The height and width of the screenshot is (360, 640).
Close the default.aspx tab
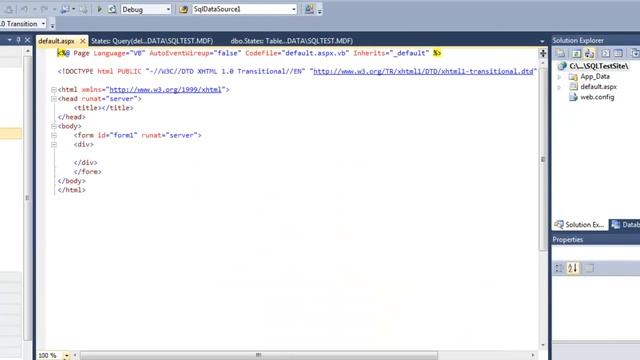coord(82,41)
